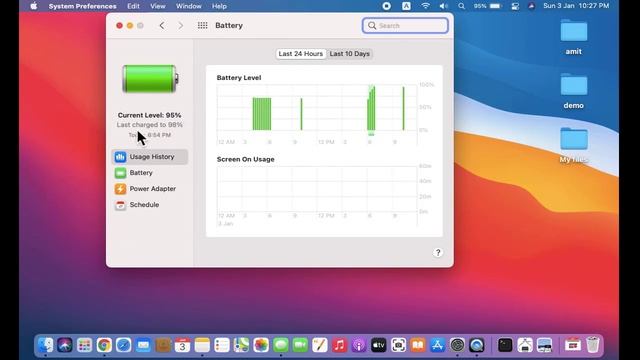Open Reminders in the Dock
Image resolution: width=640 pixels, height=360 pixels.
click(x=222, y=345)
